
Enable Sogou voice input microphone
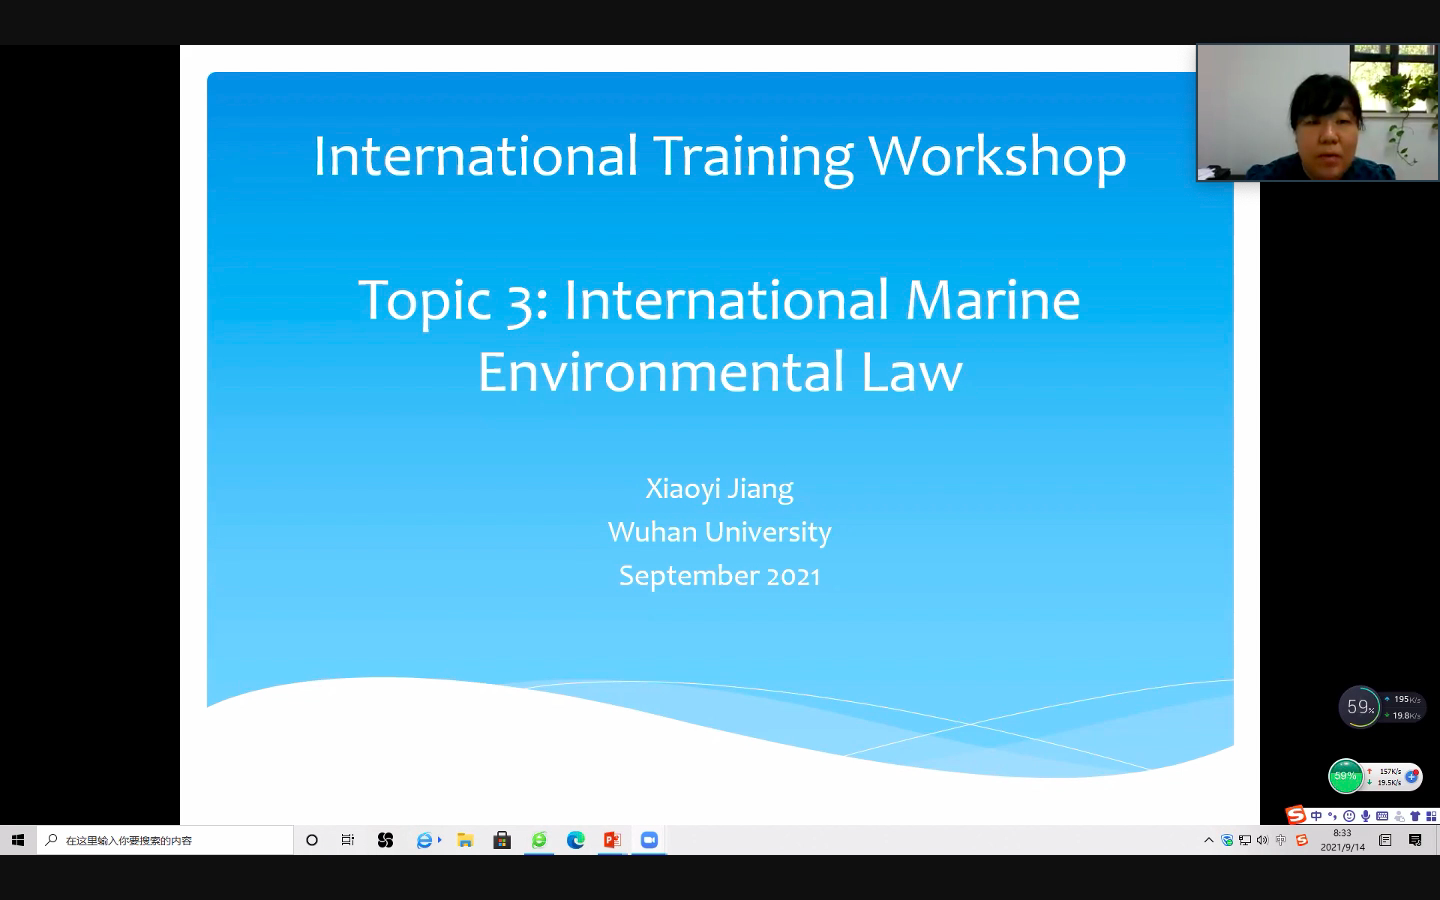(x=1365, y=816)
